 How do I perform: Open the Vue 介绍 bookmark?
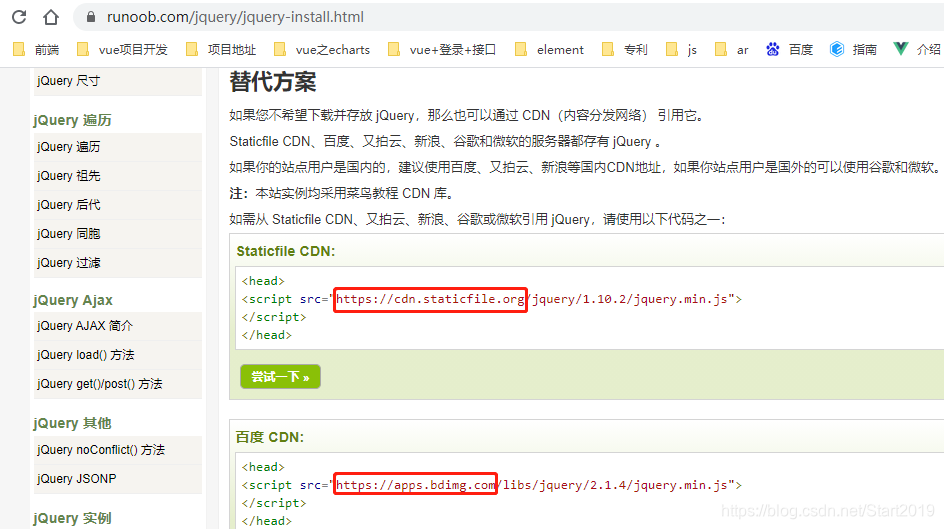918,49
